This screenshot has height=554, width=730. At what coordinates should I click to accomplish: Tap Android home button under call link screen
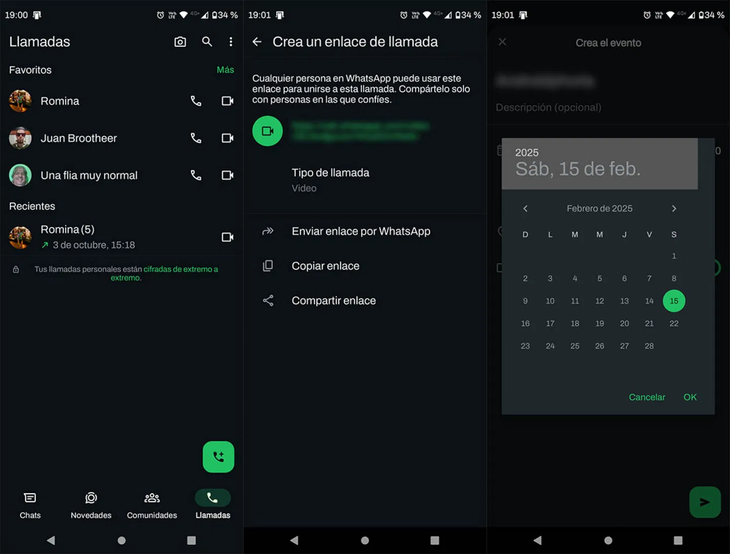click(365, 540)
